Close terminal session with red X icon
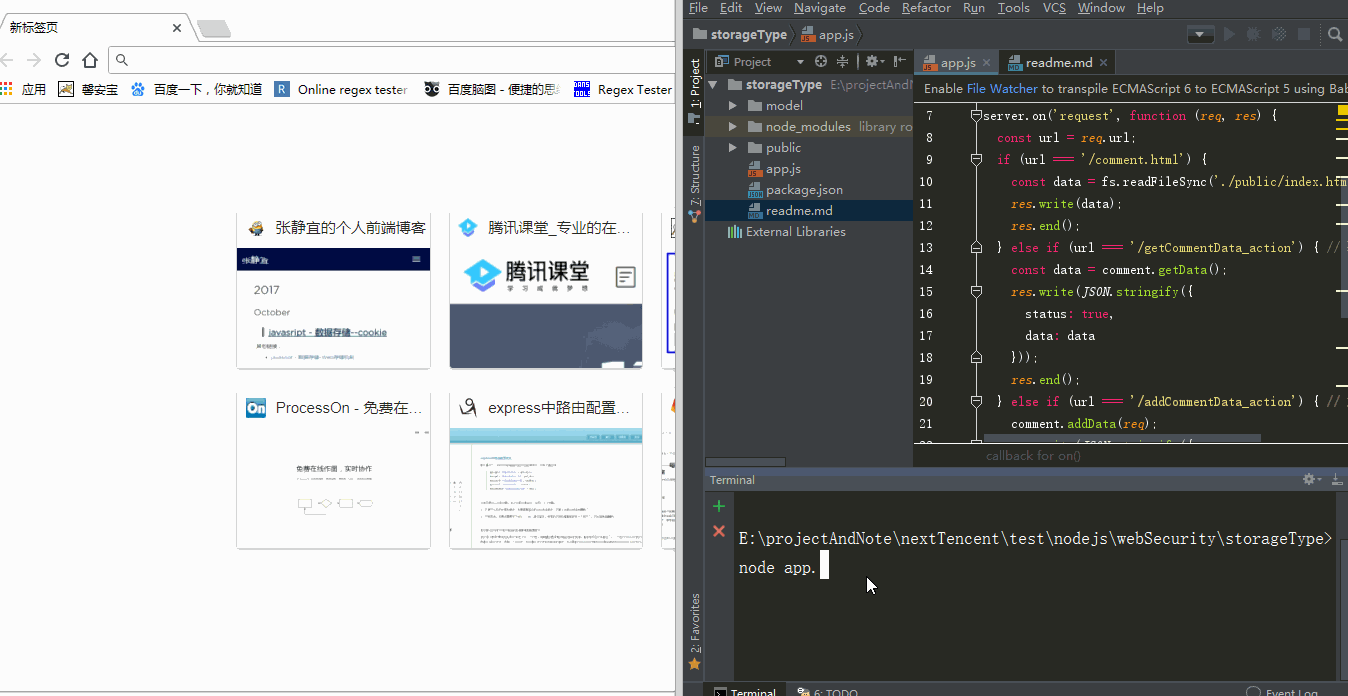 coord(718,531)
